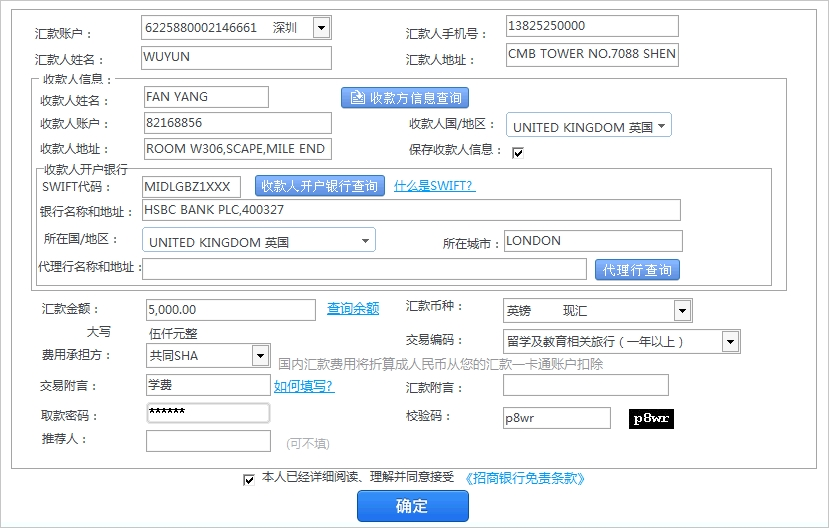829x528 pixels.
Task: Open the 汇款账户 account dropdown
Action: coord(321,28)
